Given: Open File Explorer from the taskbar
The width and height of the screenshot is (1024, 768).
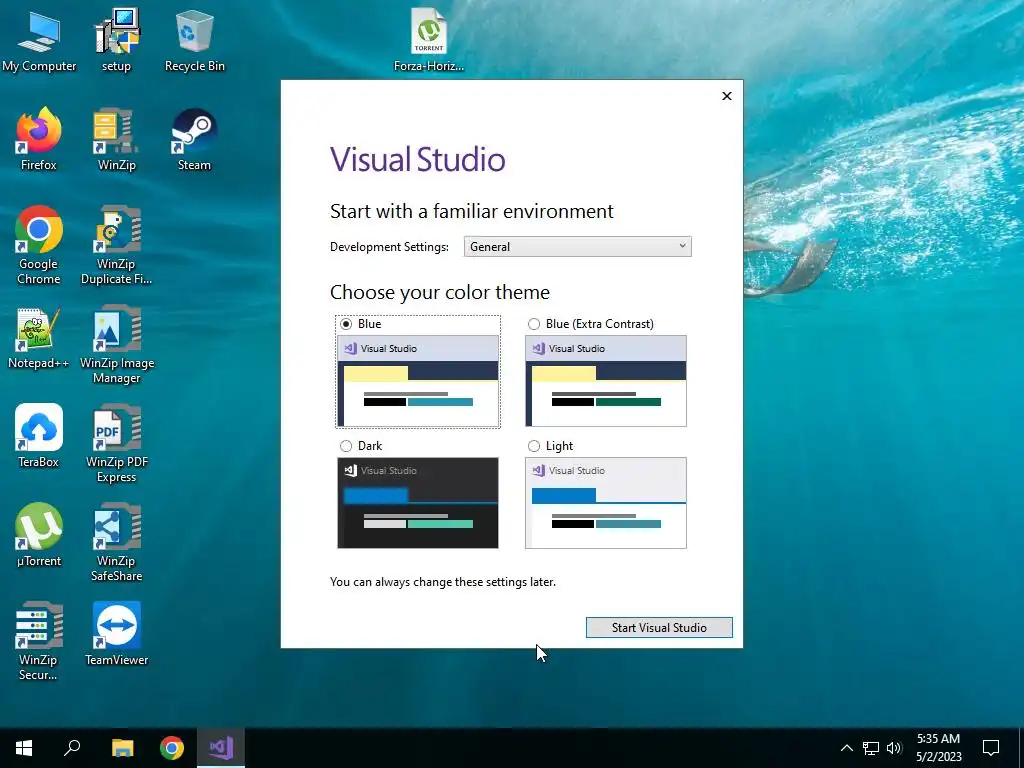Looking at the screenshot, I should 123,748.
